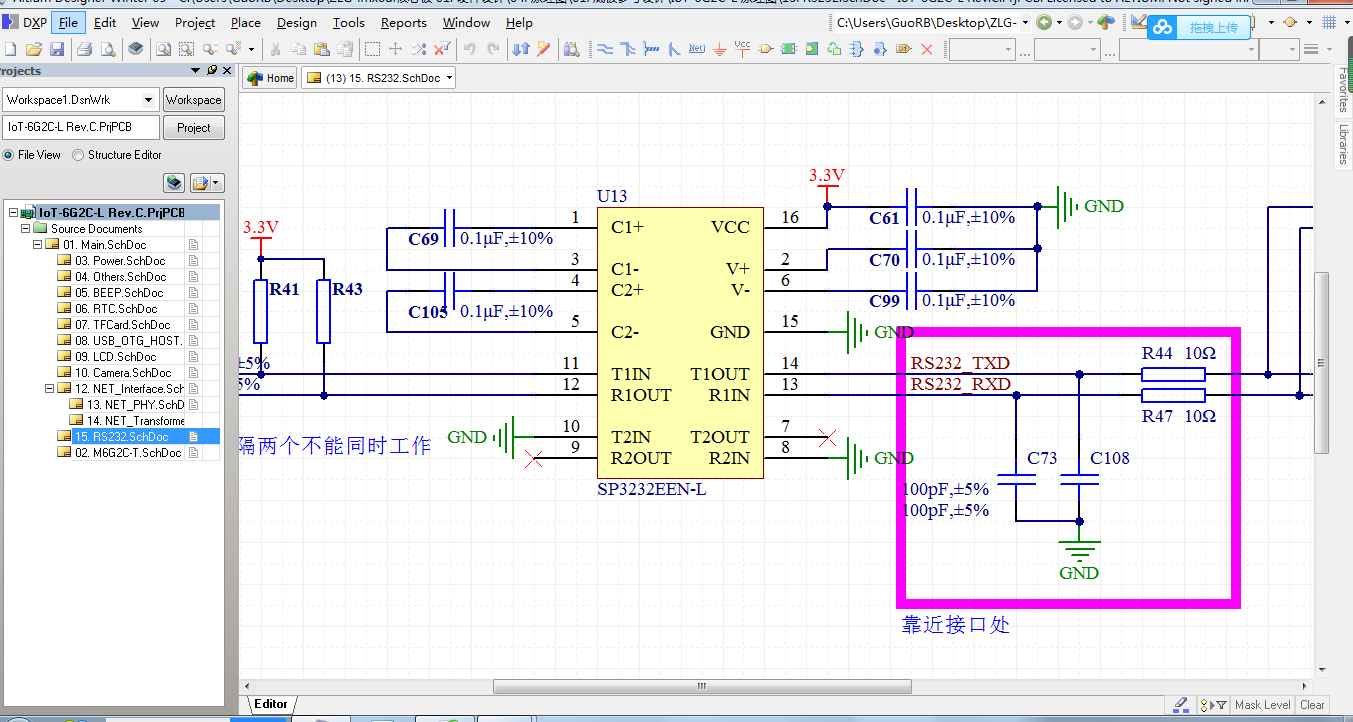
Task: Select 10. Camera.SchDoc in project tree
Action: coord(123,373)
